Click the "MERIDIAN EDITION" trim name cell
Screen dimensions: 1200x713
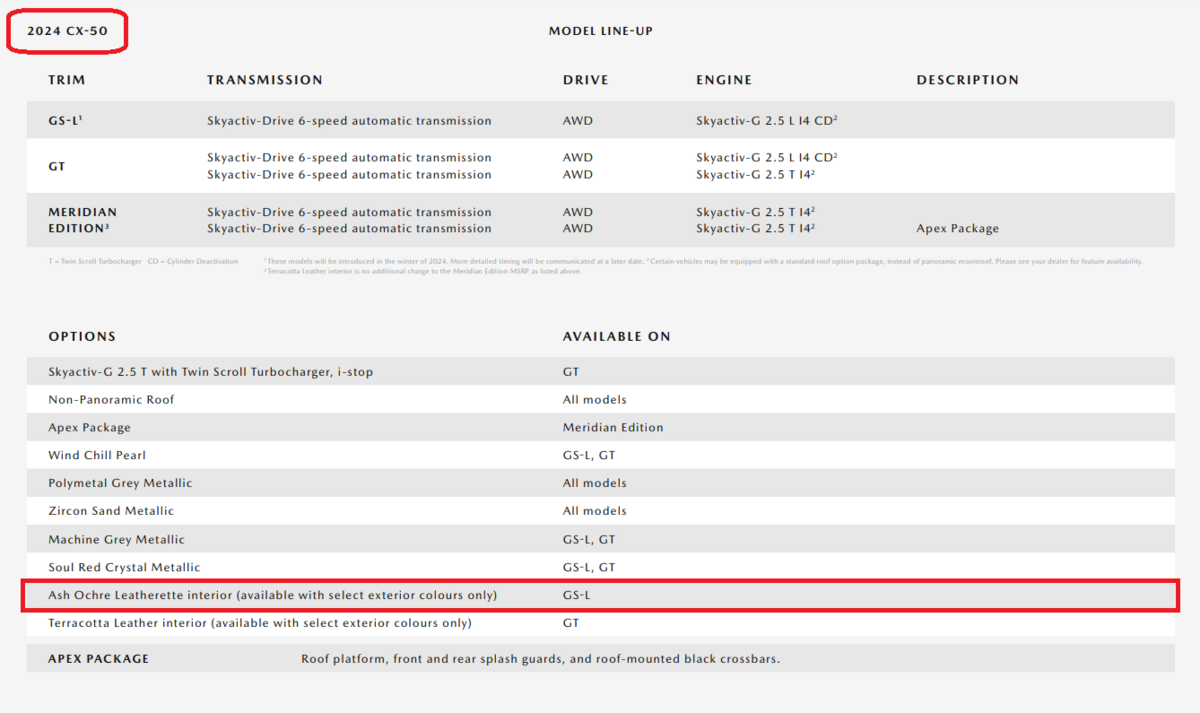82,220
